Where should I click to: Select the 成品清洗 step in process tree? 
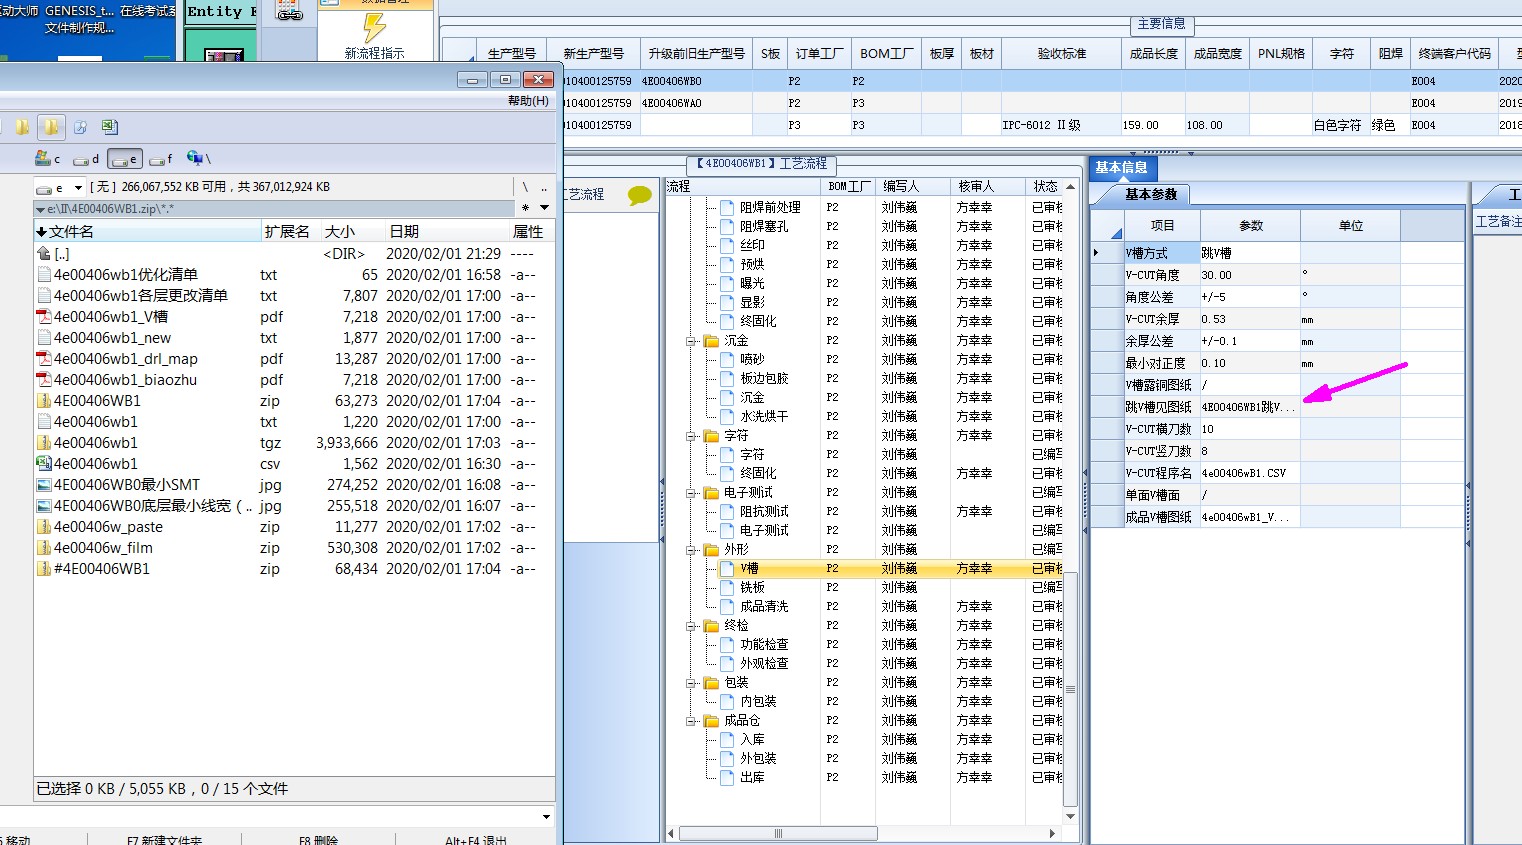pos(764,607)
